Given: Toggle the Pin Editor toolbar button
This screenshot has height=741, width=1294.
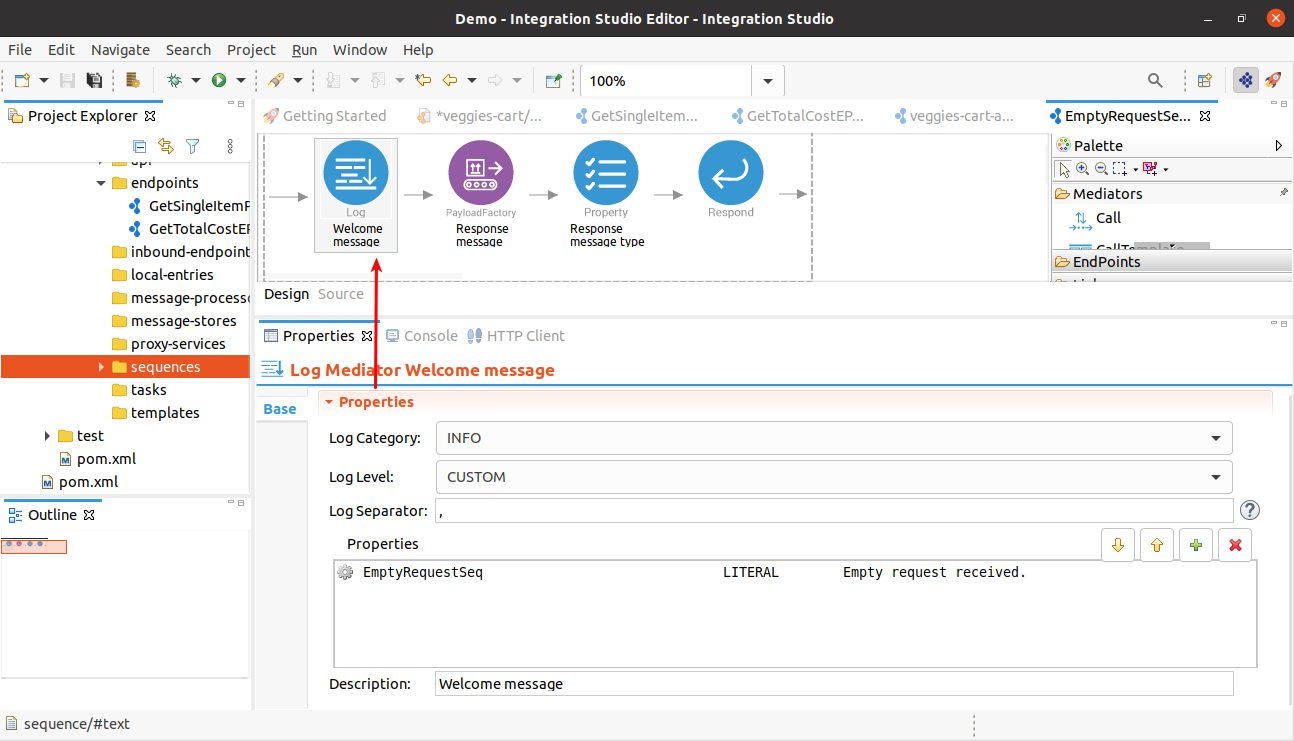Looking at the screenshot, I should pyautogui.click(x=553, y=81).
